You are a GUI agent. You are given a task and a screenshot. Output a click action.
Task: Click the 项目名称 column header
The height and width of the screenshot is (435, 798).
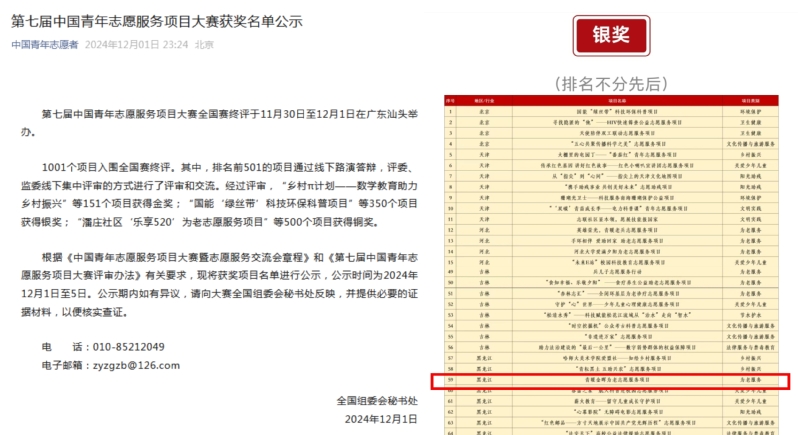pyautogui.click(x=617, y=101)
